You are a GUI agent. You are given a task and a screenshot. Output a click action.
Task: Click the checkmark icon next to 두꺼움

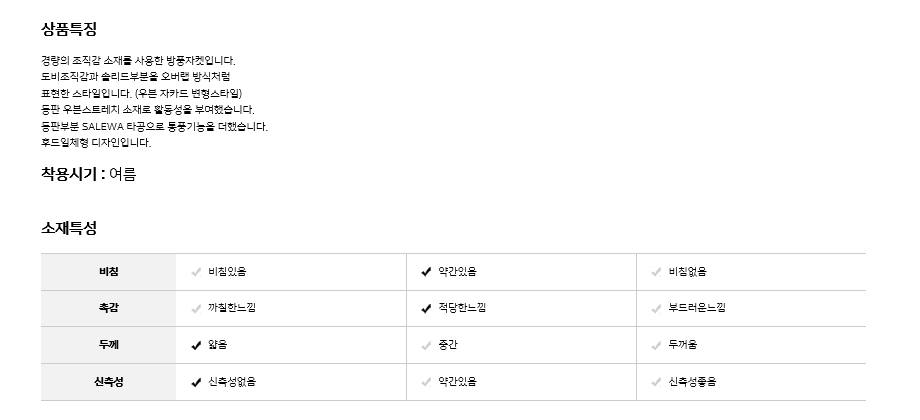click(657, 346)
